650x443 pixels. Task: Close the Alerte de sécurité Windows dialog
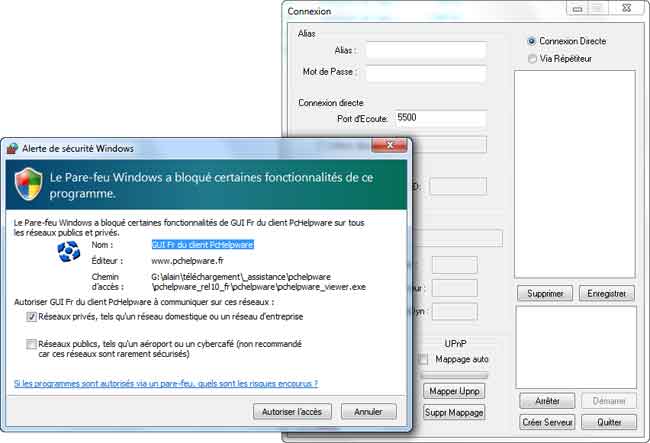click(x=389, y=145)
